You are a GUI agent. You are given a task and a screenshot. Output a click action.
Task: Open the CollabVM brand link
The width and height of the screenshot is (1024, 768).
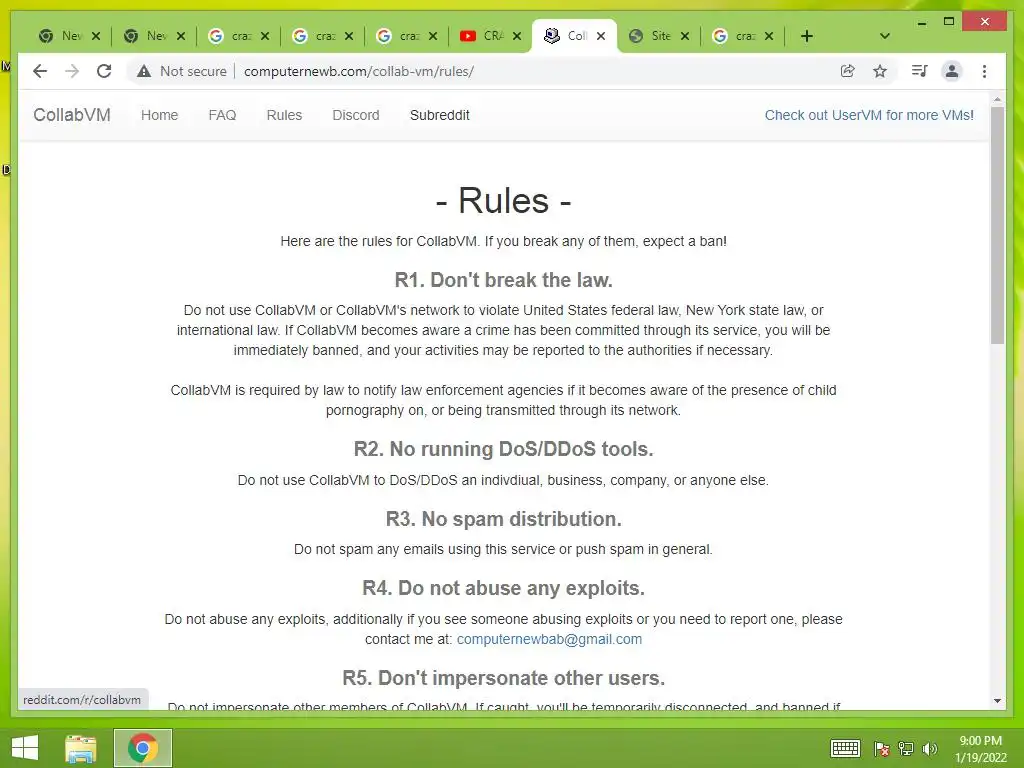point(72,115)
